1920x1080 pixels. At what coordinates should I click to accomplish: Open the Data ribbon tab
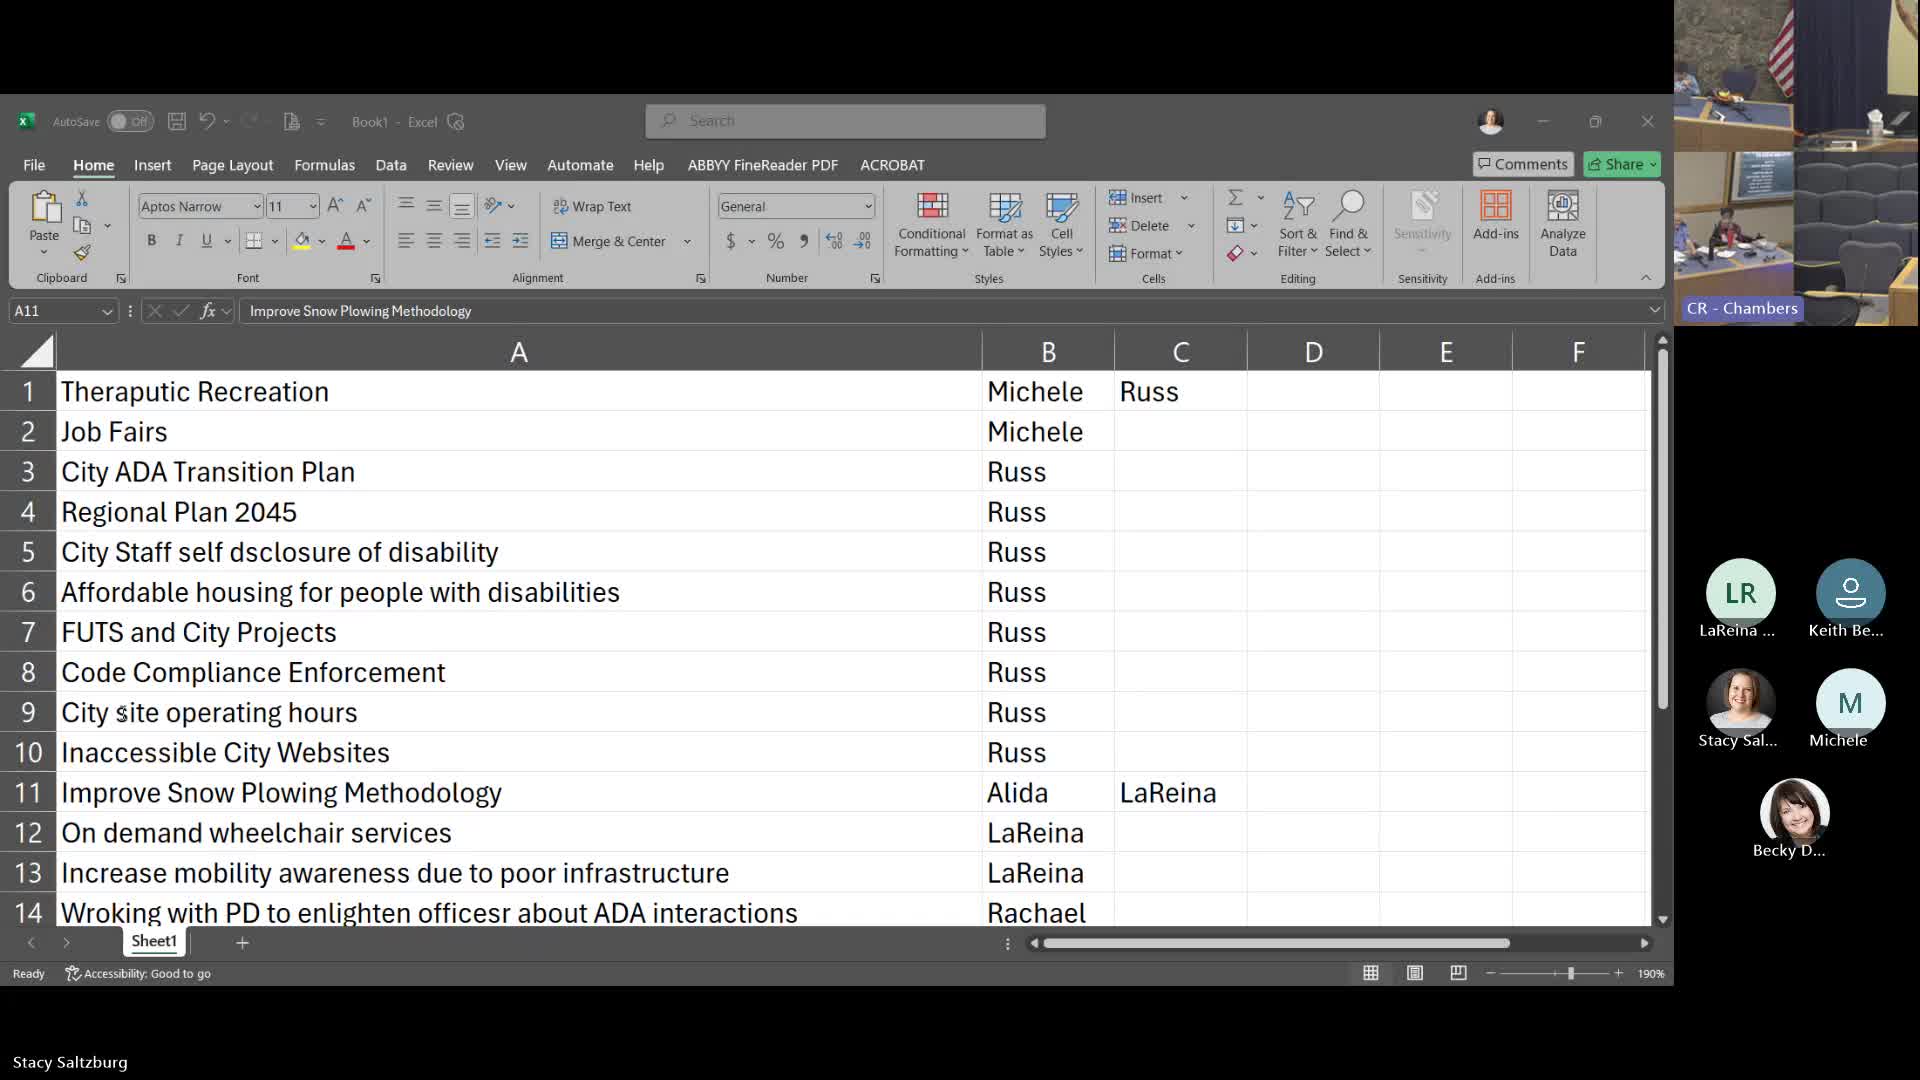[x=390, y=165]
